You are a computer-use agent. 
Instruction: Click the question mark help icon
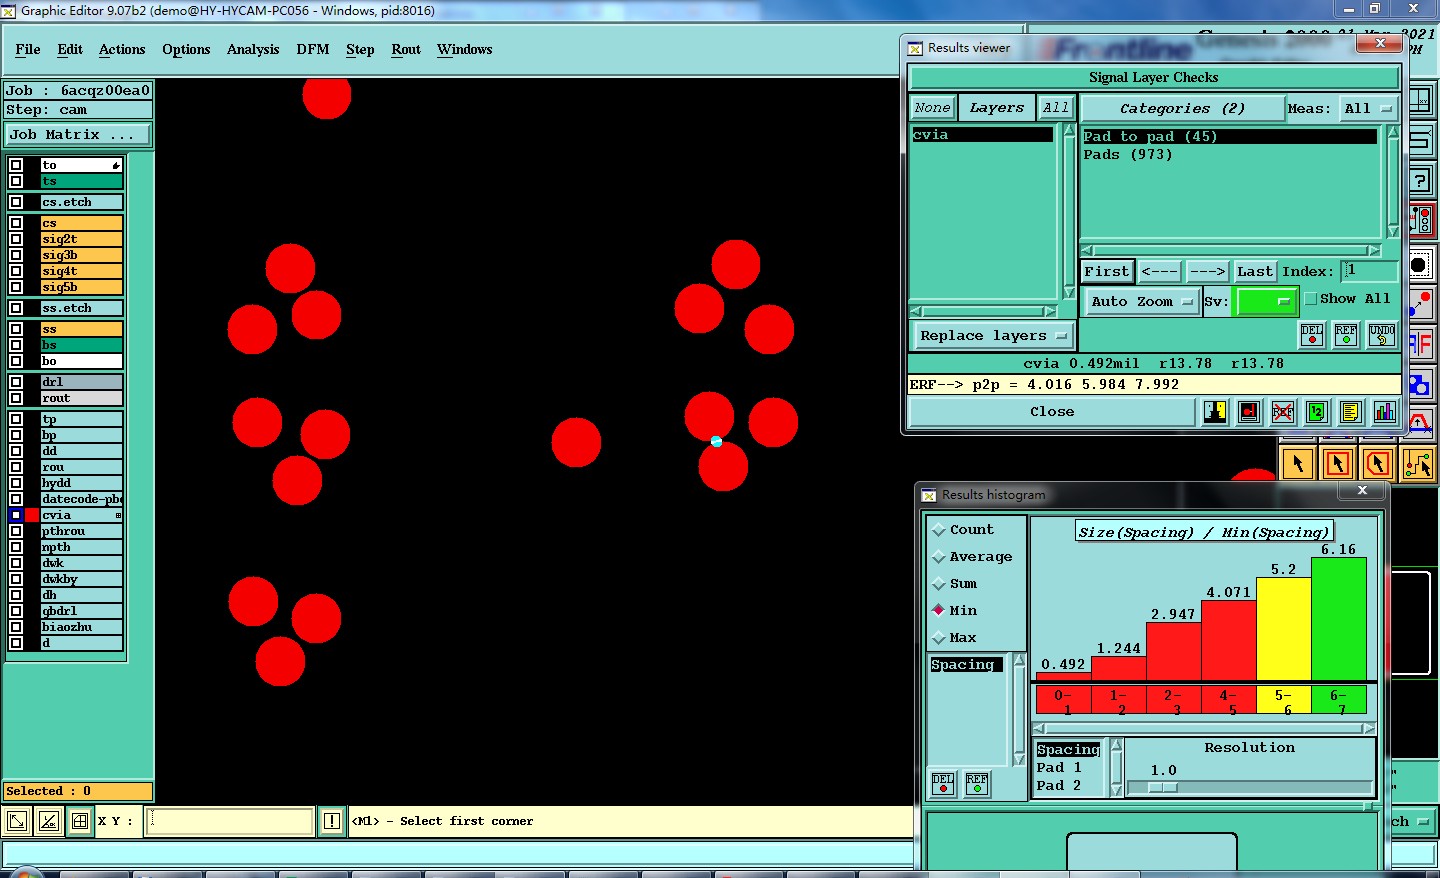[1420, 181]
